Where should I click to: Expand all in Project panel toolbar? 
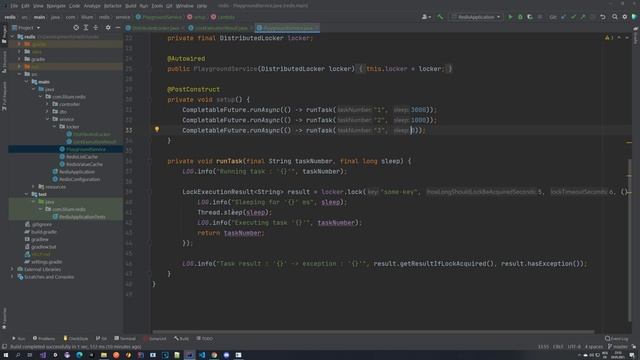pyautogui.click(x=86, y=28)
